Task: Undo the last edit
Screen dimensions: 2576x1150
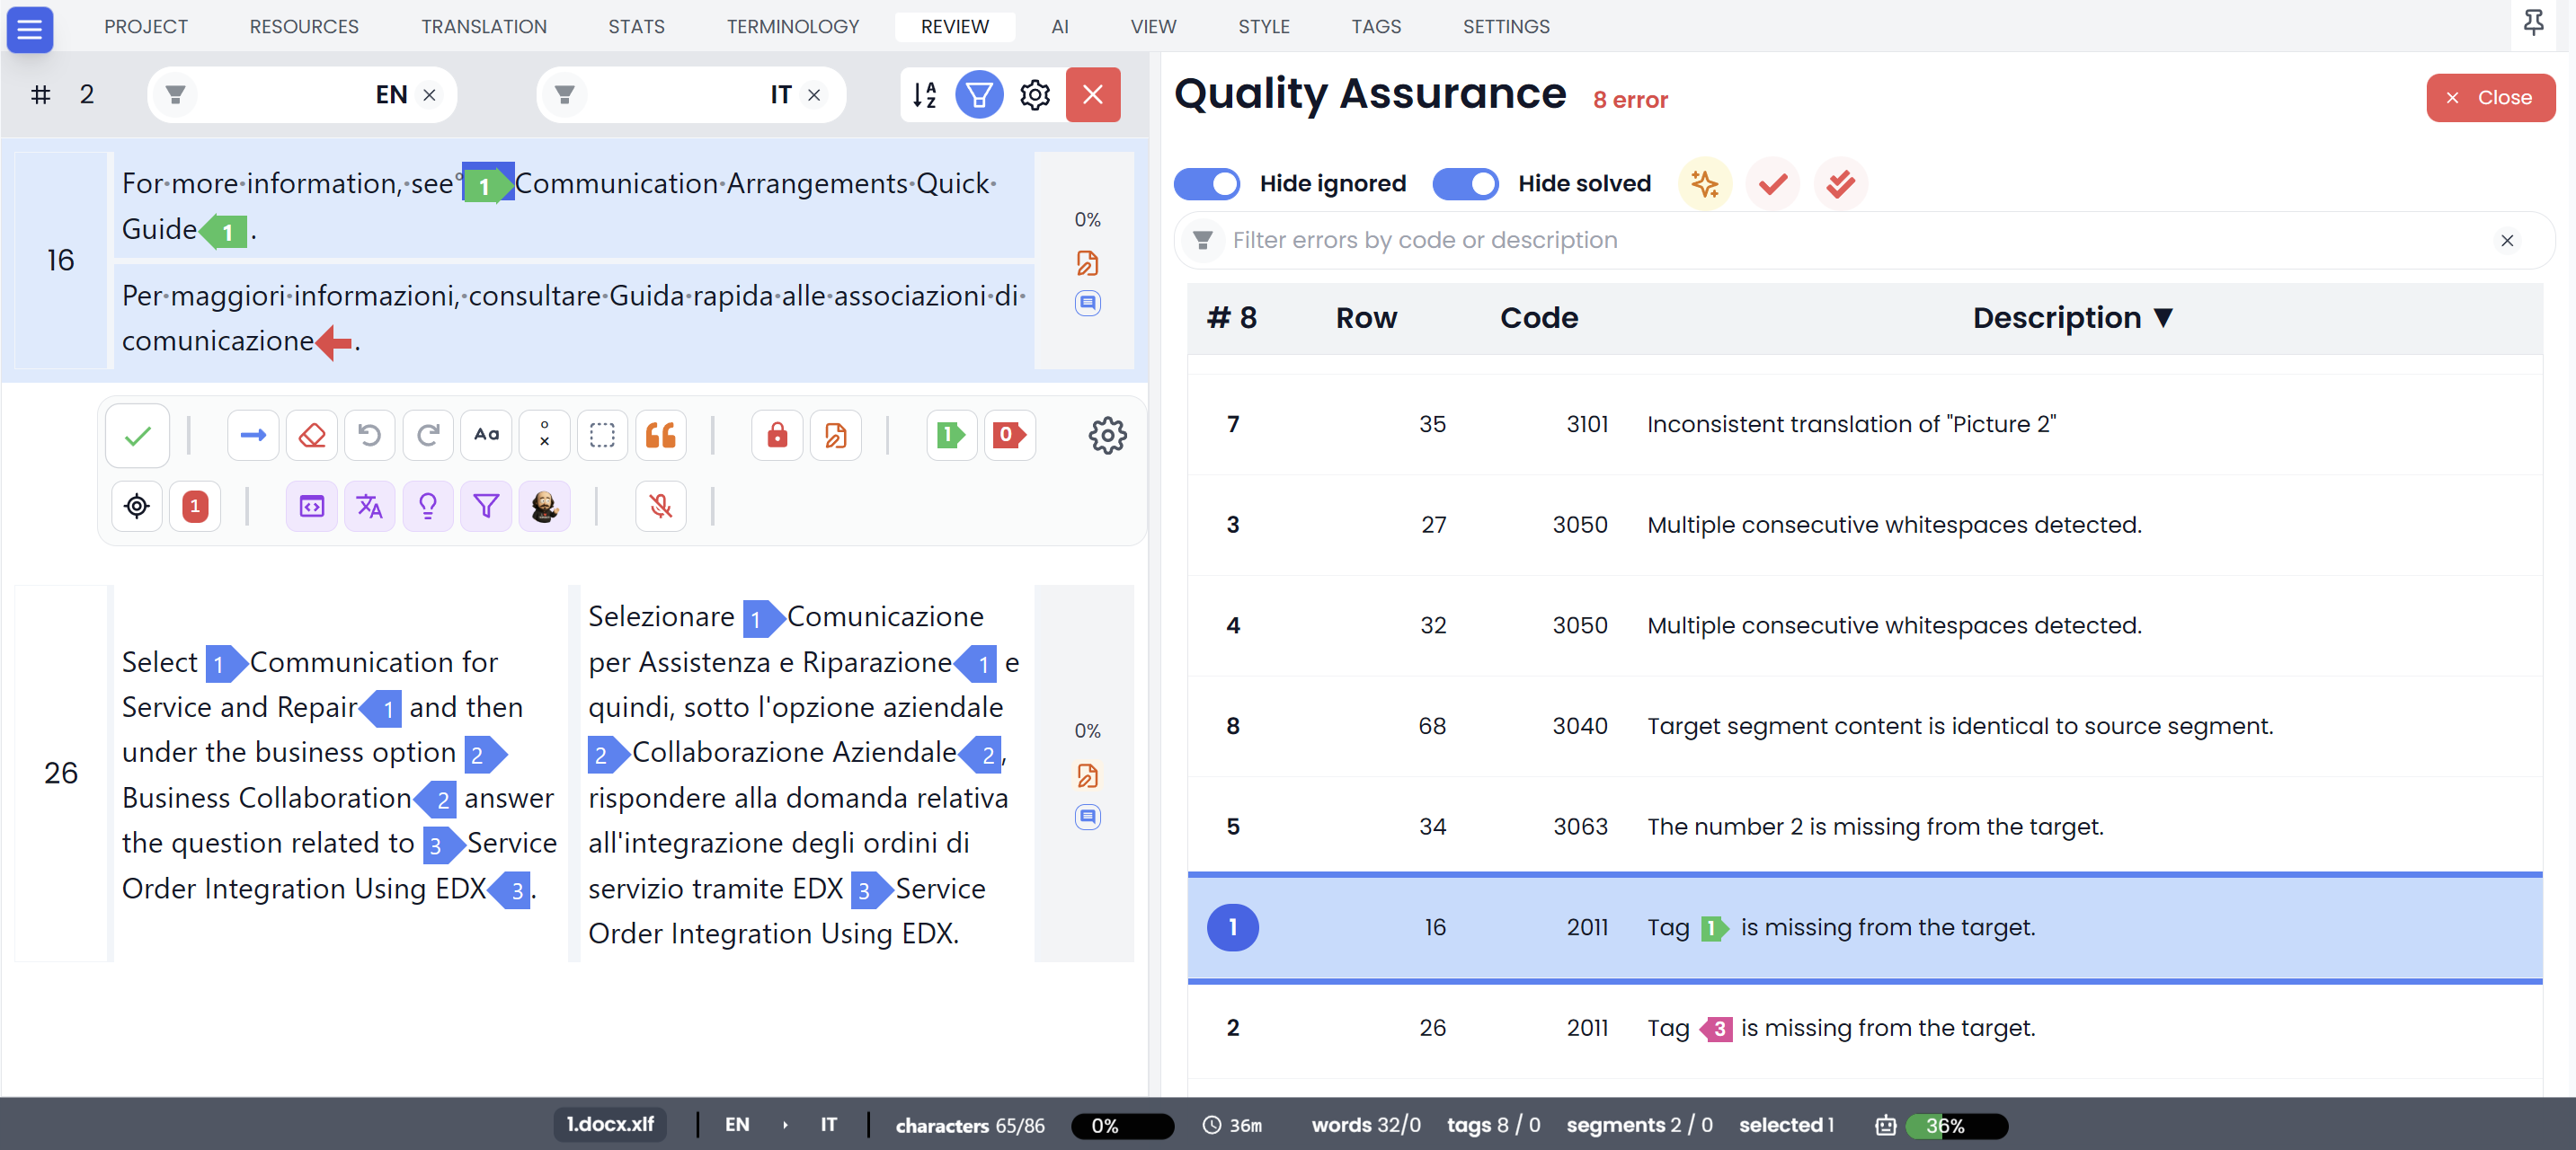Action: [x=369, y=435]
